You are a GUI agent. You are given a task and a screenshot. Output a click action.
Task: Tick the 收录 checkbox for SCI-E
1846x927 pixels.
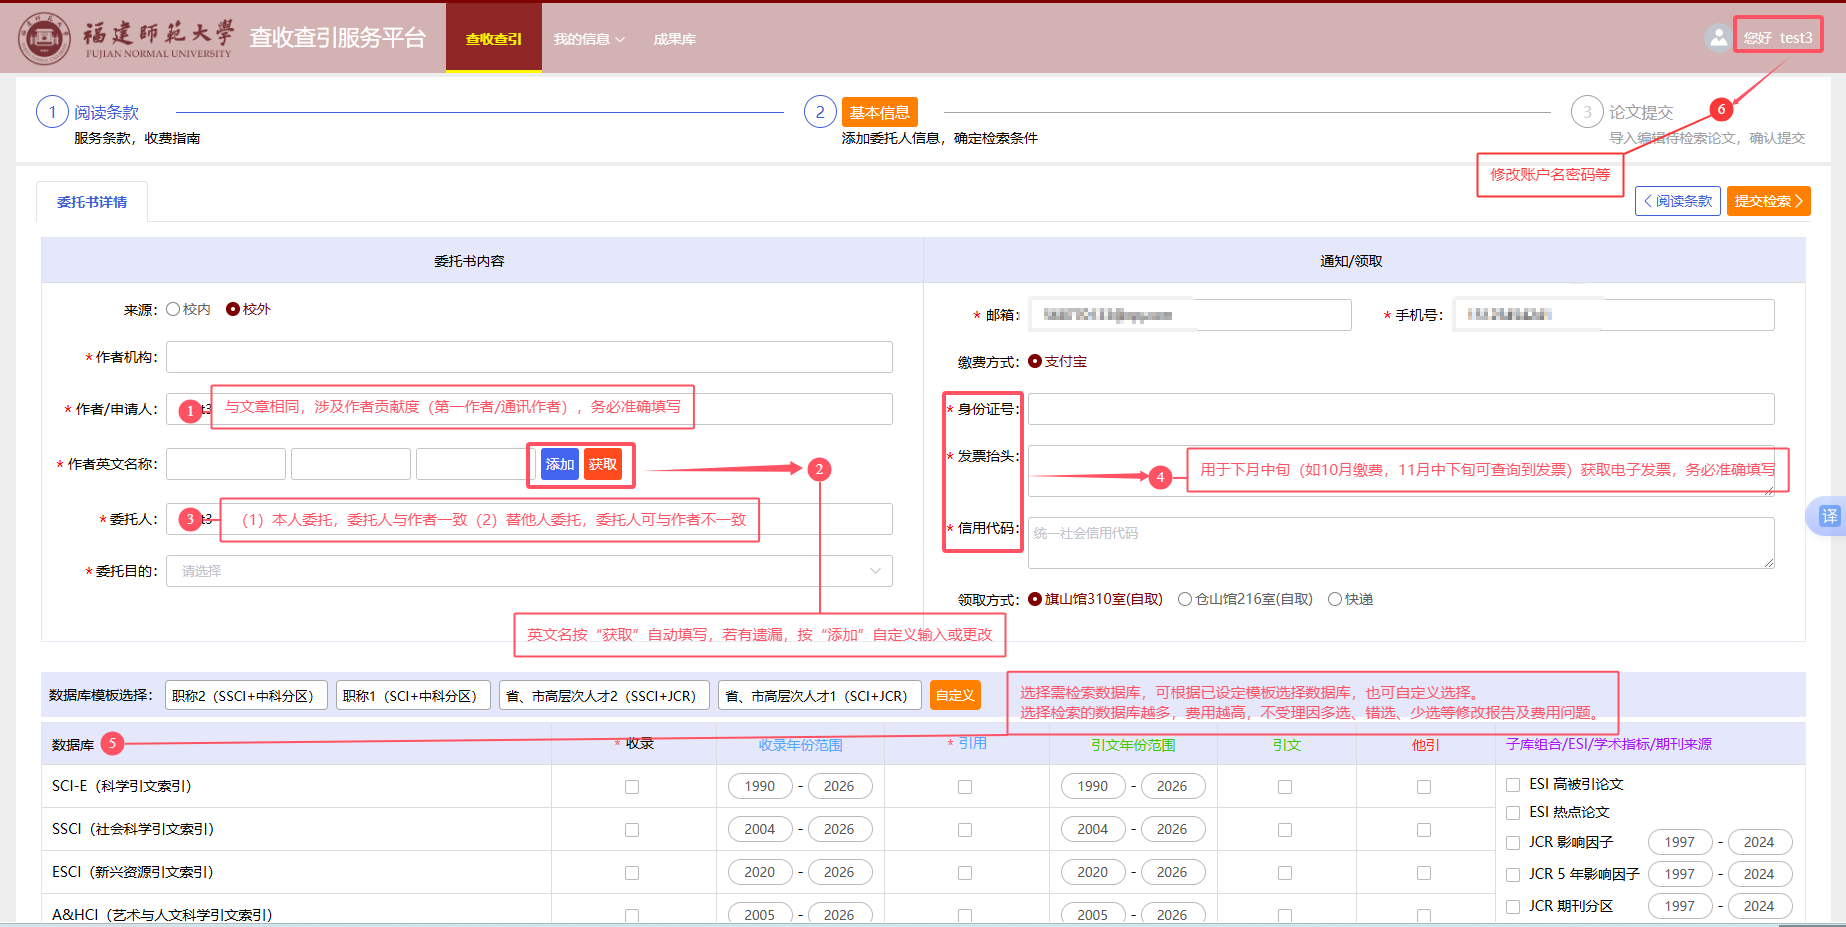point(632,787)
